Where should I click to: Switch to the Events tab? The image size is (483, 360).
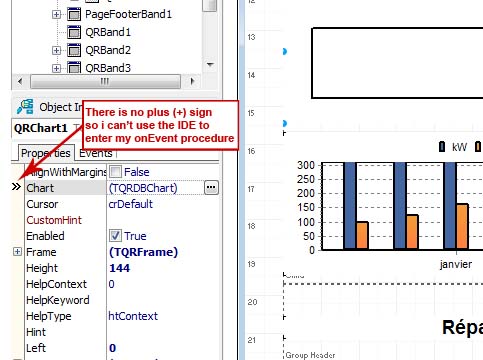point(95,153)
